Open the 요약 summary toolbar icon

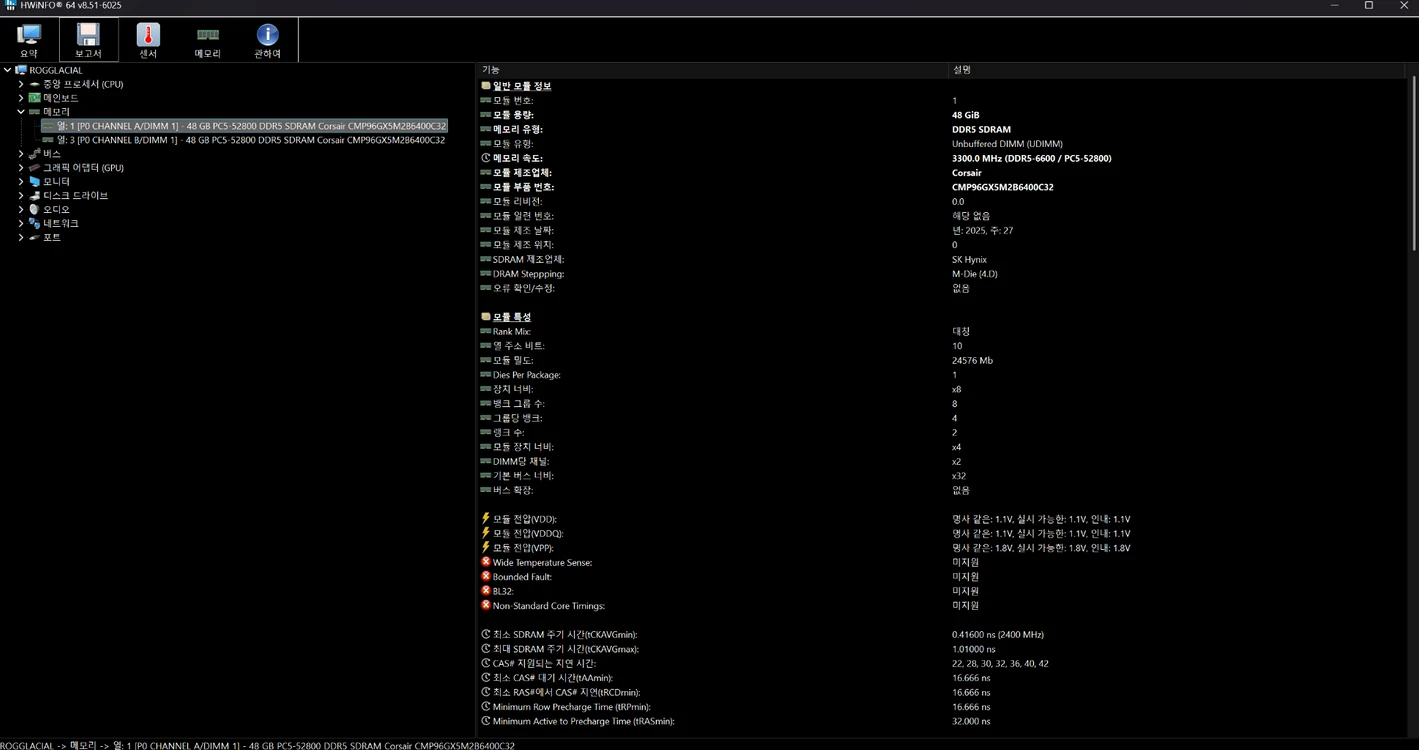[x=29, y=40]
